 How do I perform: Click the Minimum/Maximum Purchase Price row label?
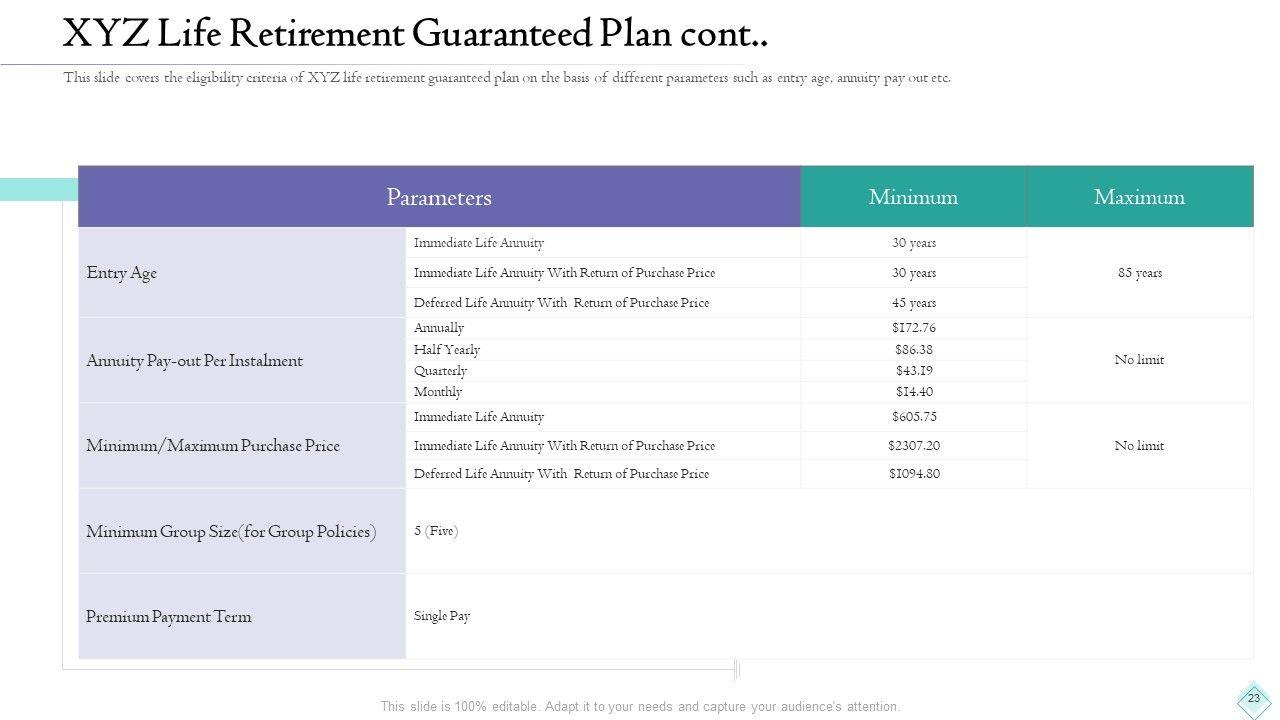tap(213, 446)
